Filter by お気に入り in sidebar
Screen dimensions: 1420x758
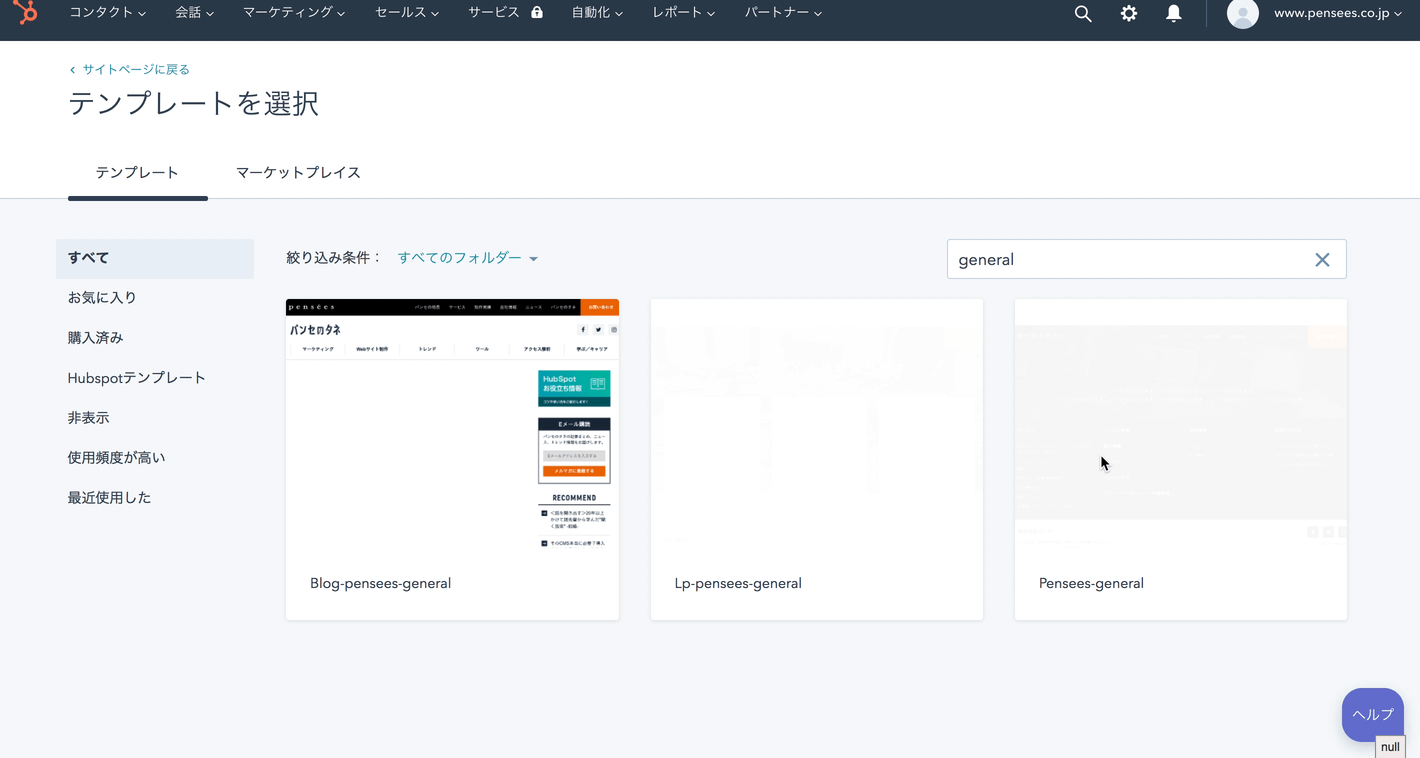pyautogui.click(x=102, y=298)
